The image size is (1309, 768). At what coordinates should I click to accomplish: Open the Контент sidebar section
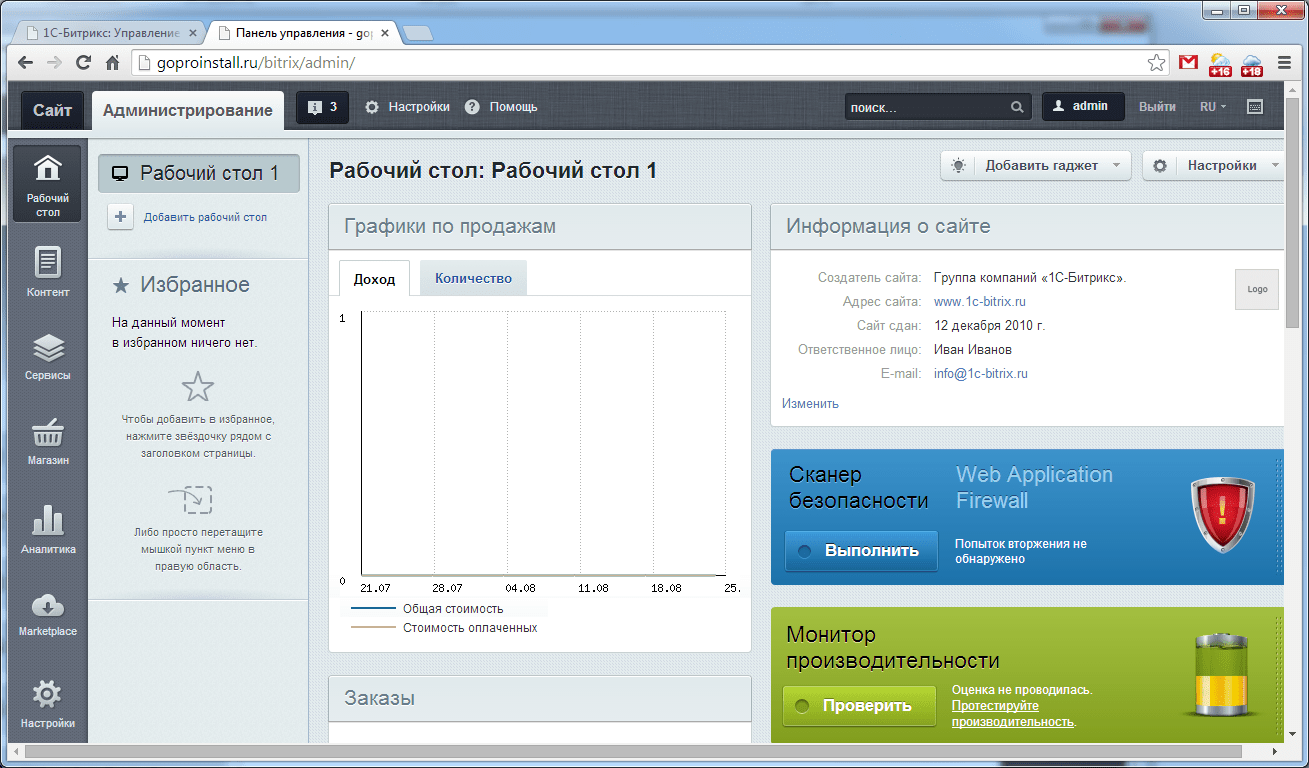pos(48,272)
